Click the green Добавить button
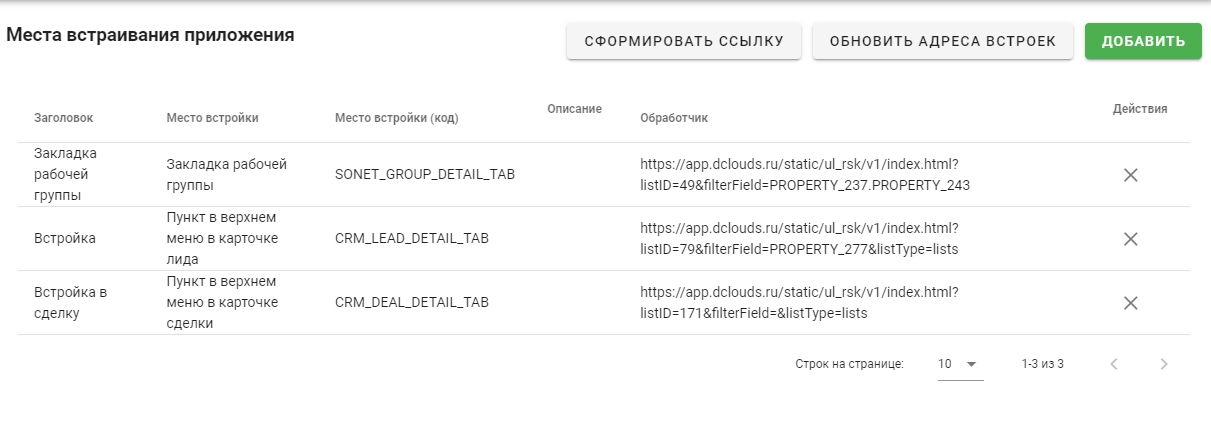Image resolution: width=1211 pixels, height=425 pixels. (x=1143, y=41)
